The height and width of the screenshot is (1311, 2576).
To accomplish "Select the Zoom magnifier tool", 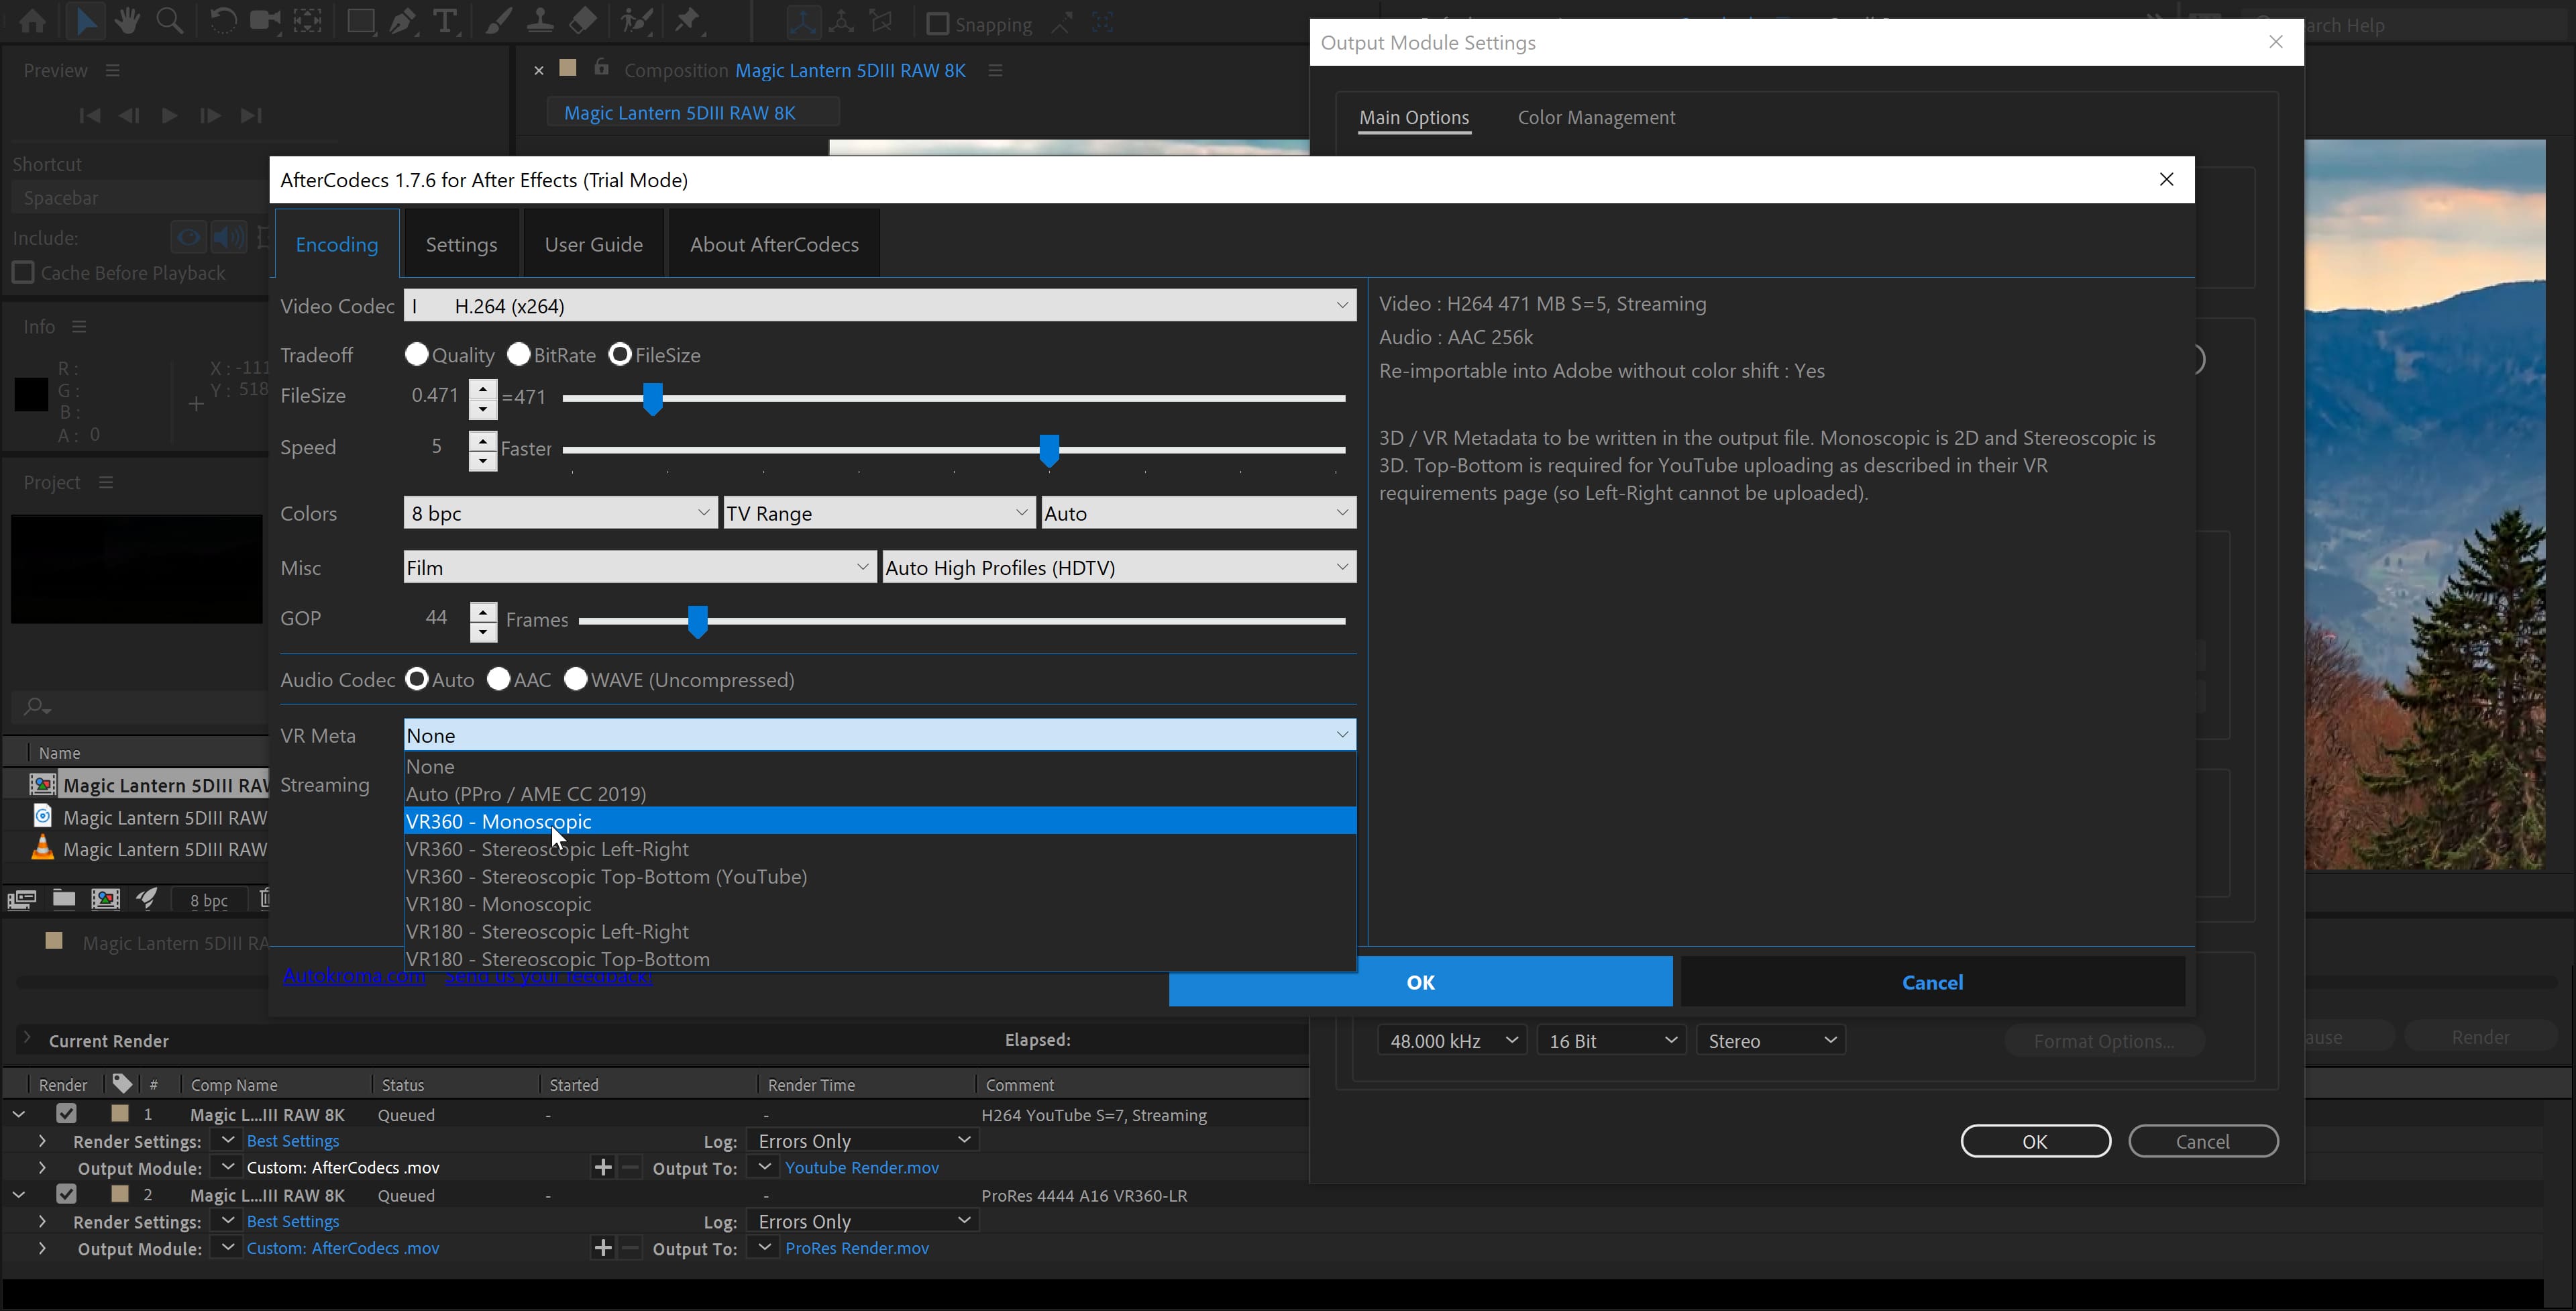I will coord(170,21).
